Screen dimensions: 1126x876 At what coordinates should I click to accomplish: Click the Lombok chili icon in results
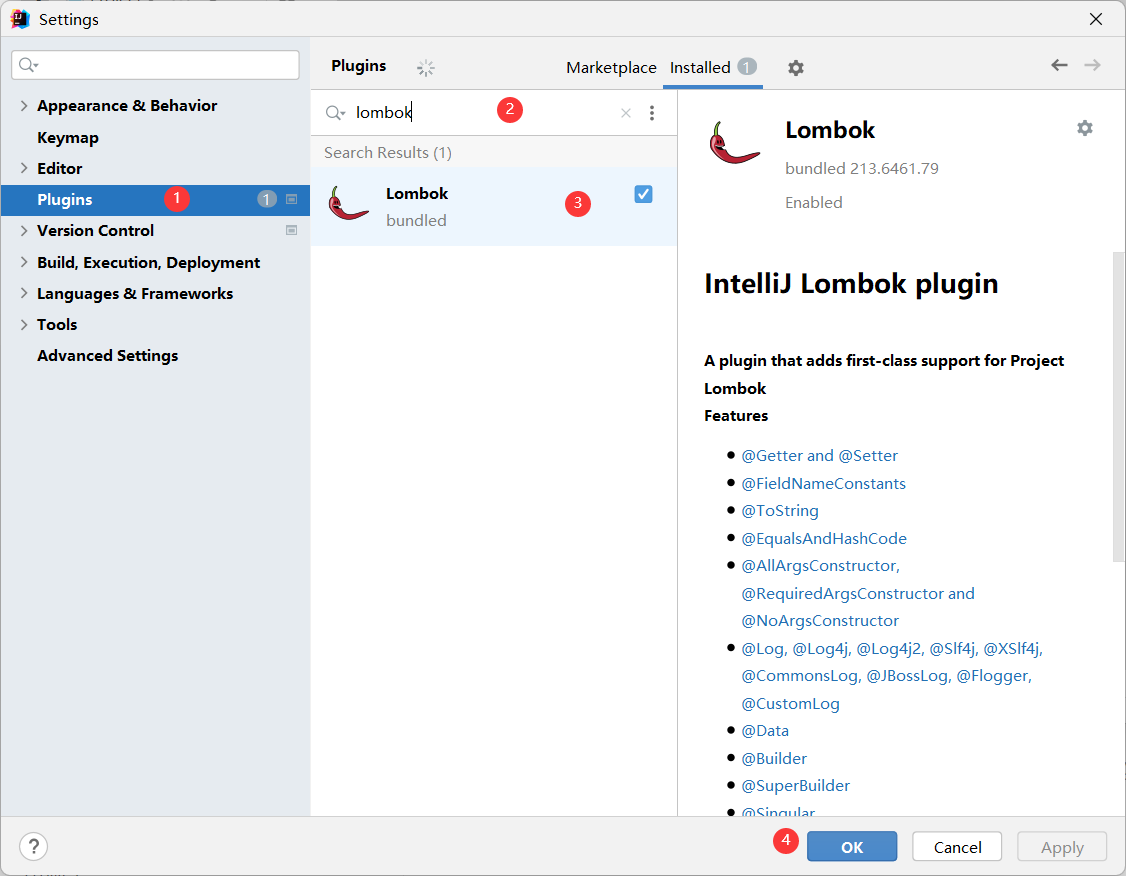(x=348, y=203)
